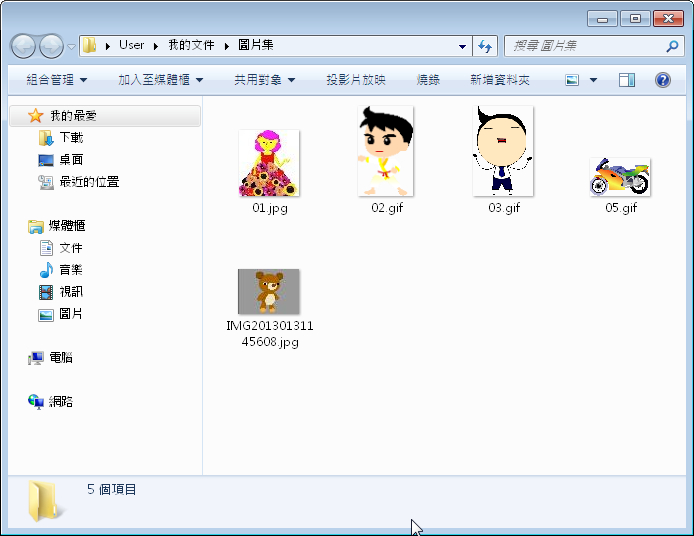Viewport: 694px width, 536px height.
Task: Select the 我的文件 breadcrumb segment
Action: 191,45
